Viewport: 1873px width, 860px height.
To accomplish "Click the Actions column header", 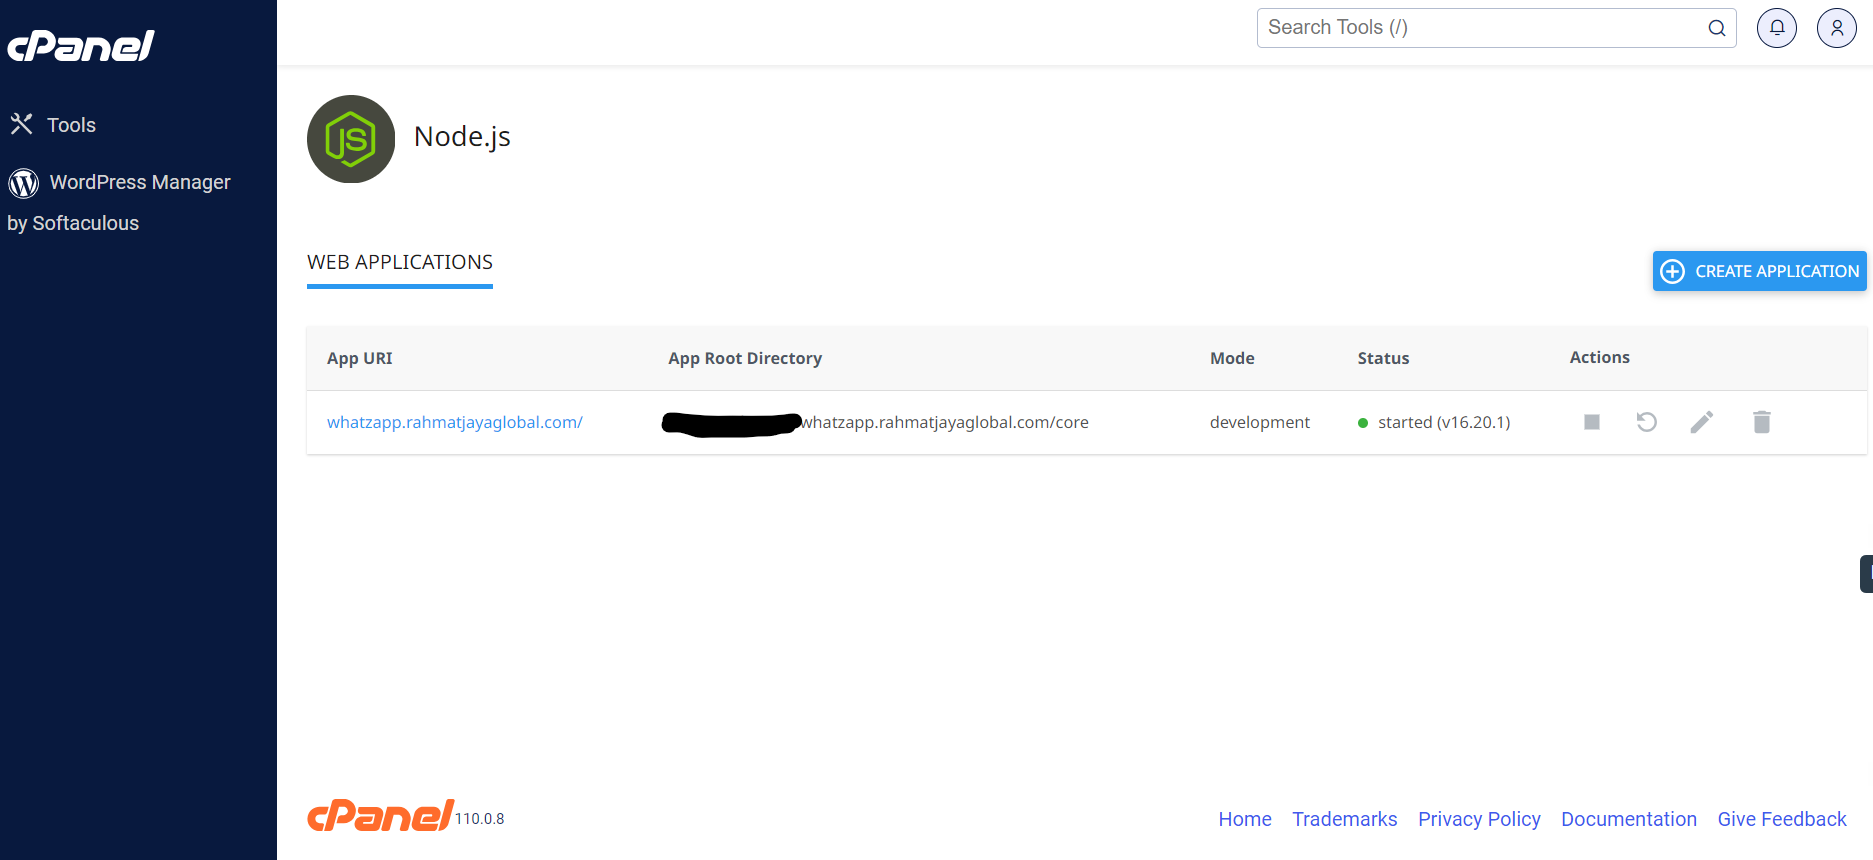I will (1599, 357).
